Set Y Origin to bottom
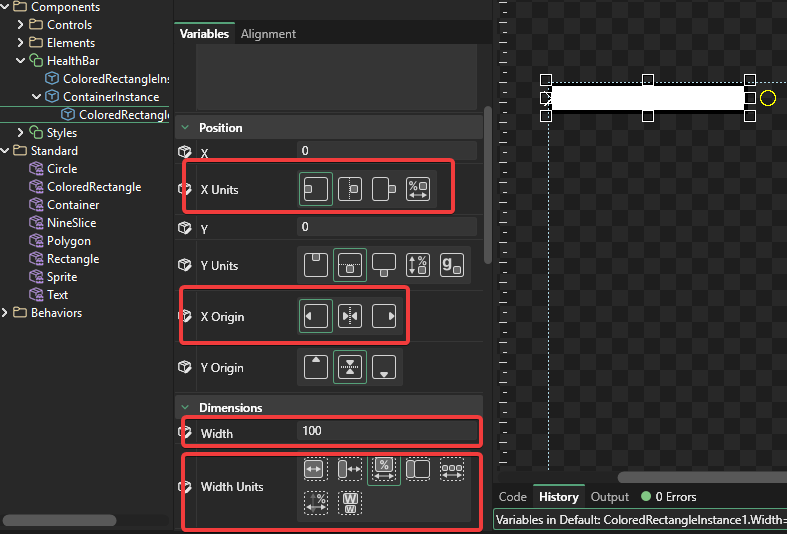Image resolution: width=787 pixels, height=534 pixels. pos(384,367)
